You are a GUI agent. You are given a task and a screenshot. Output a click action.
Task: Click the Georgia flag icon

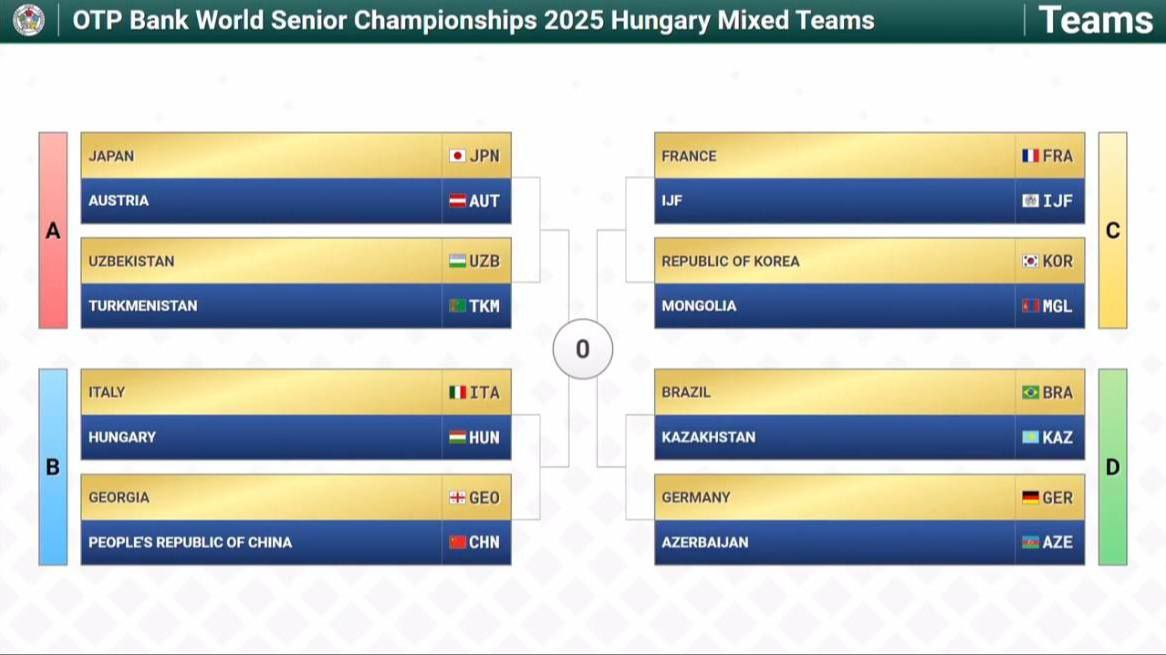coord(458,497)
